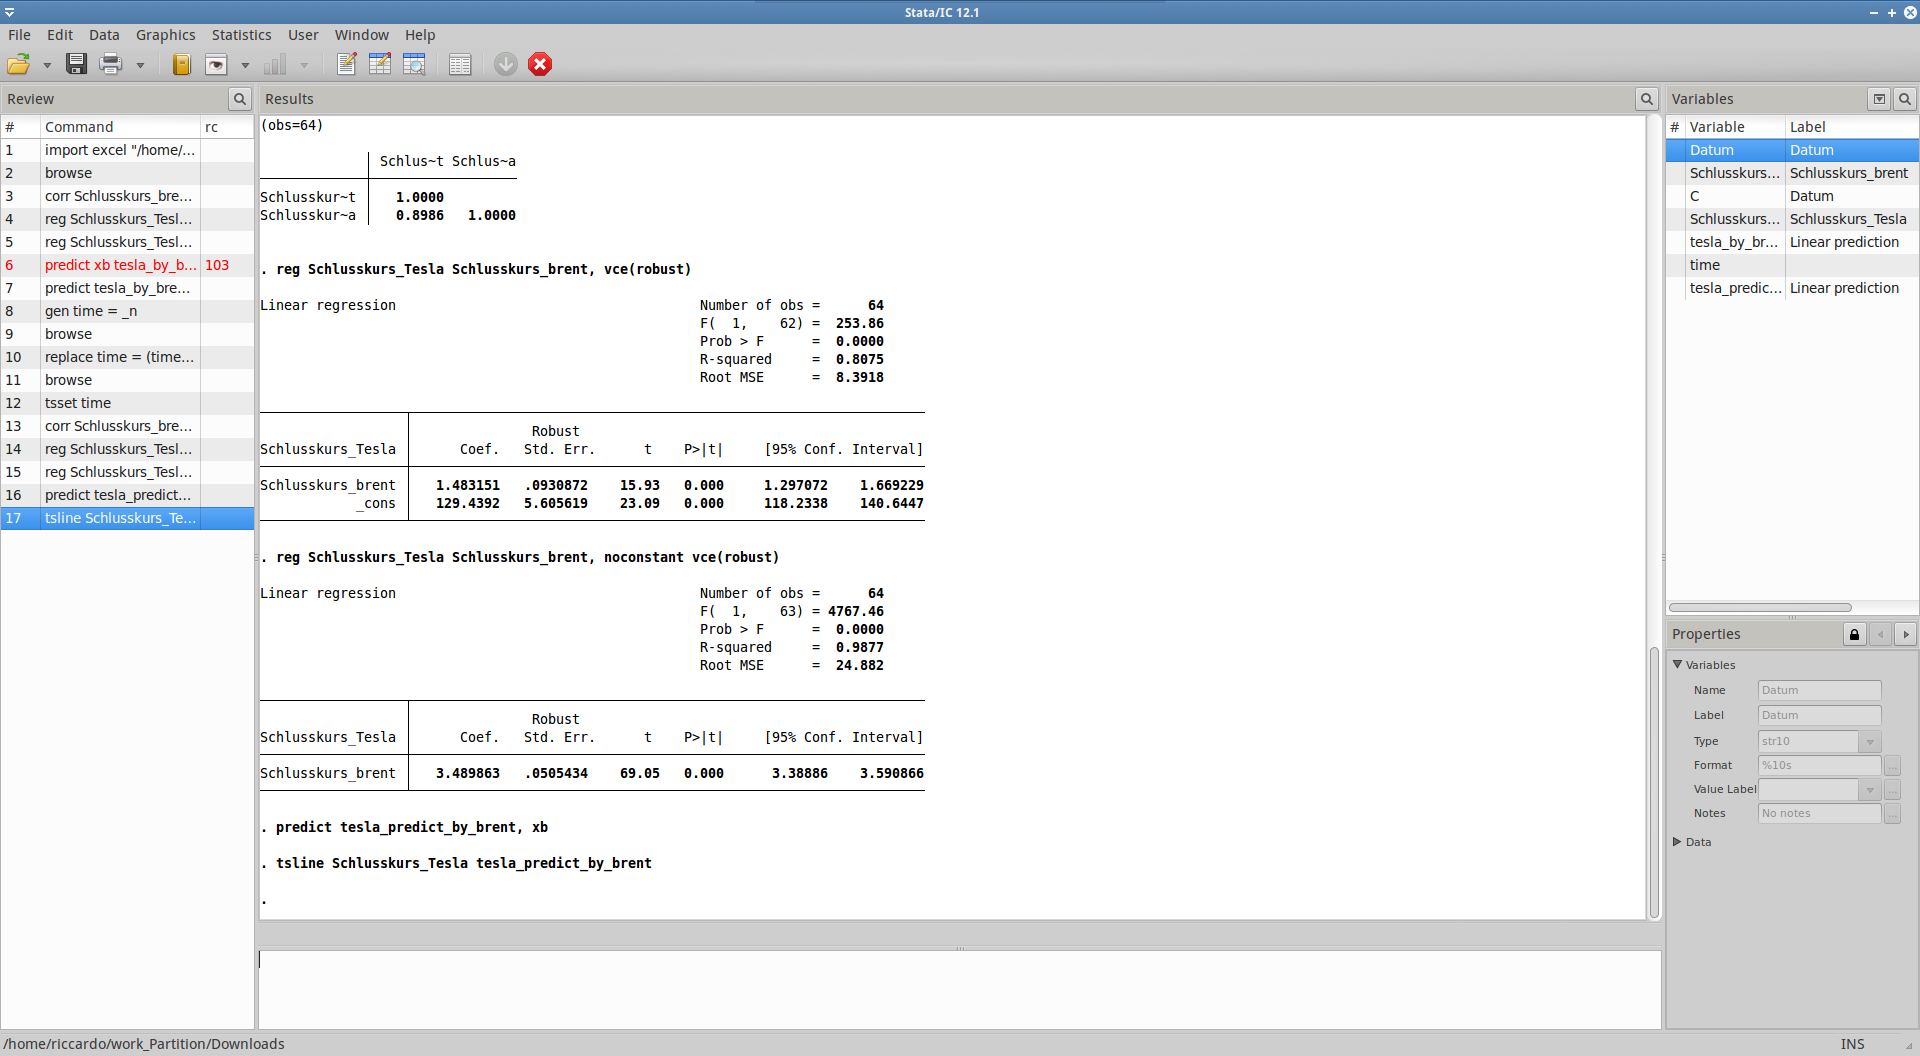This screenshot has height=1056, width=1920.
Task: Click the Command column header in Review
Action: (x=120, y=127)
